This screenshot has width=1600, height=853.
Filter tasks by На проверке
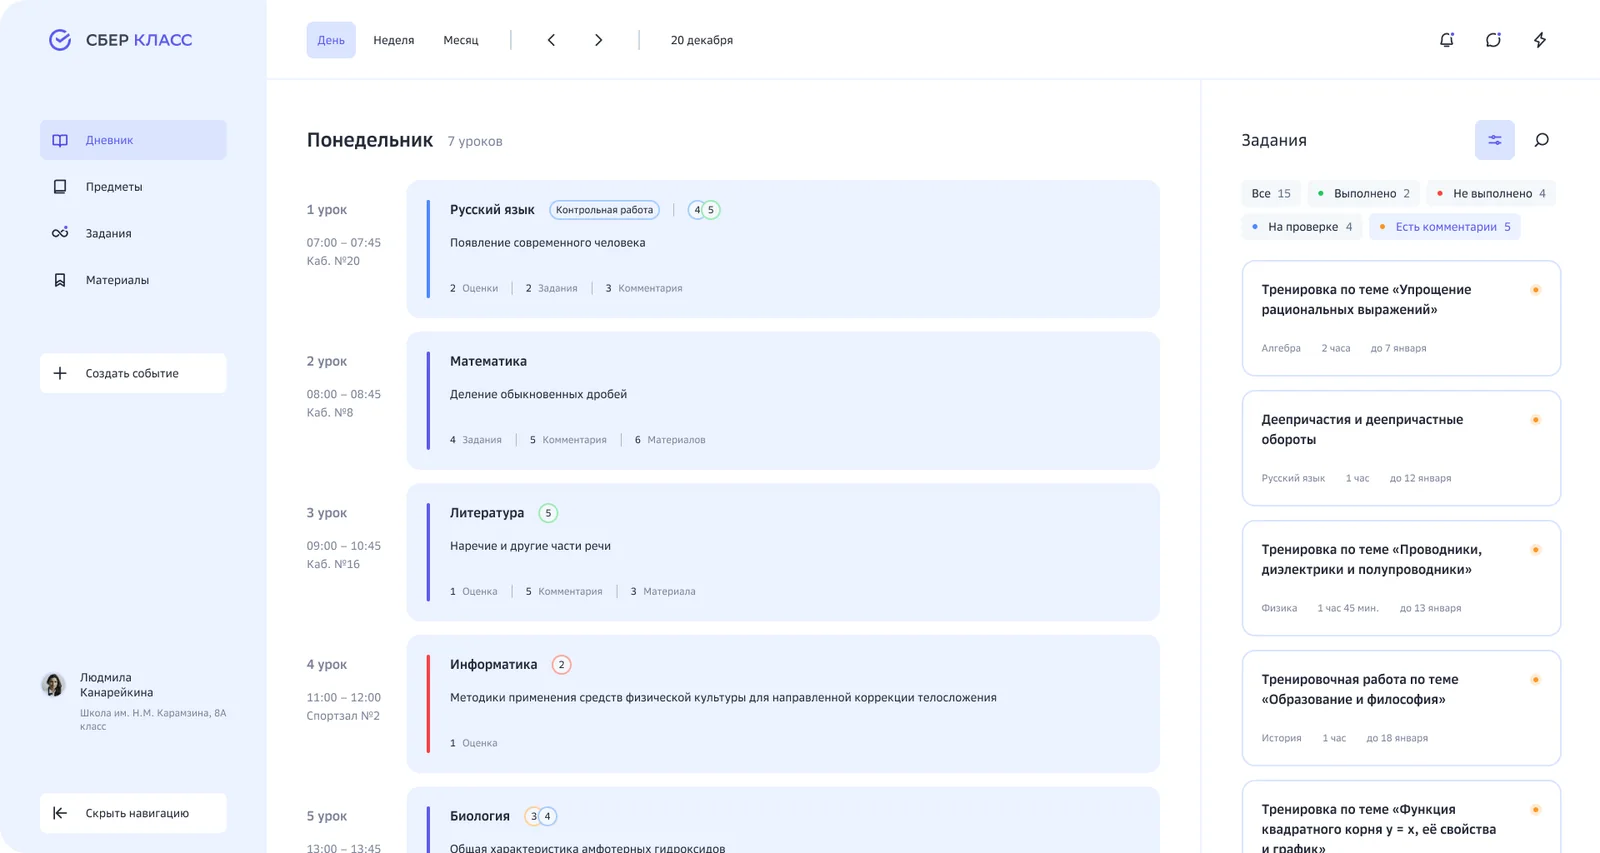(1302, 227)
